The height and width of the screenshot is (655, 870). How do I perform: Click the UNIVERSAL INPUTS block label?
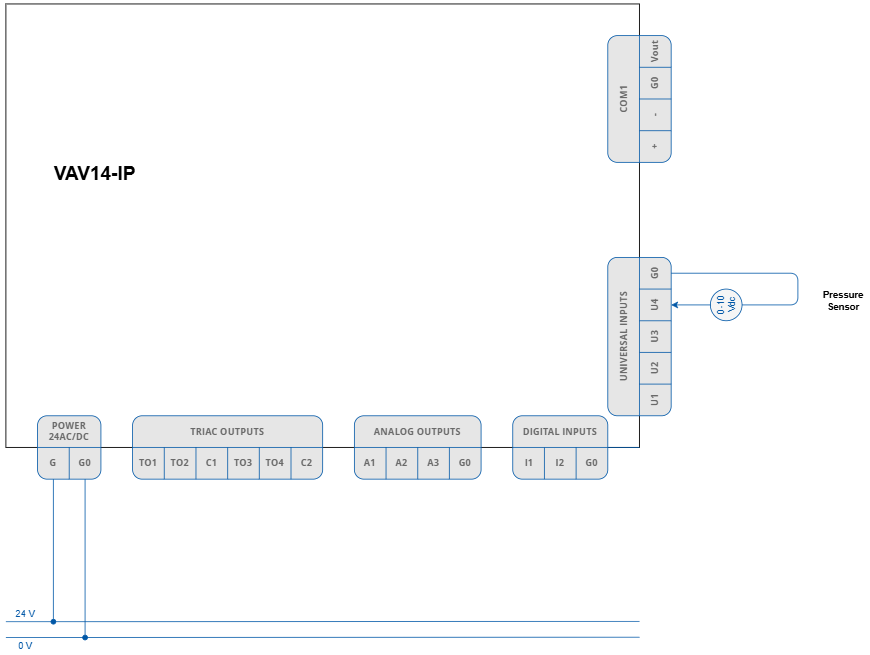coord(624,336)
